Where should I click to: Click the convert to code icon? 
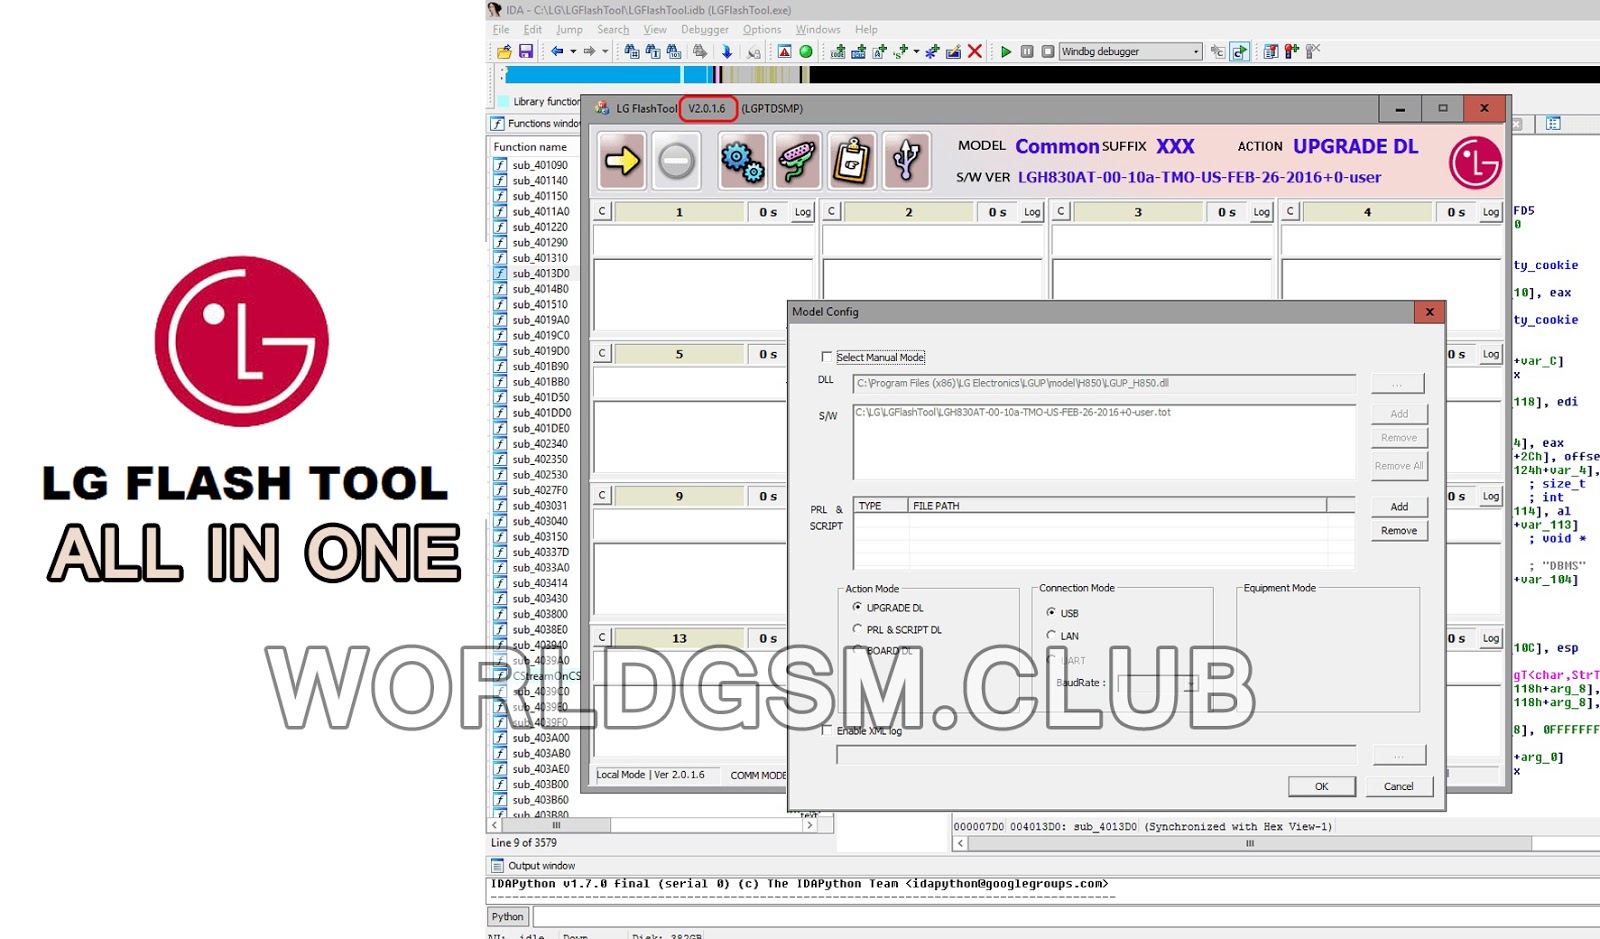pos(838,51)
